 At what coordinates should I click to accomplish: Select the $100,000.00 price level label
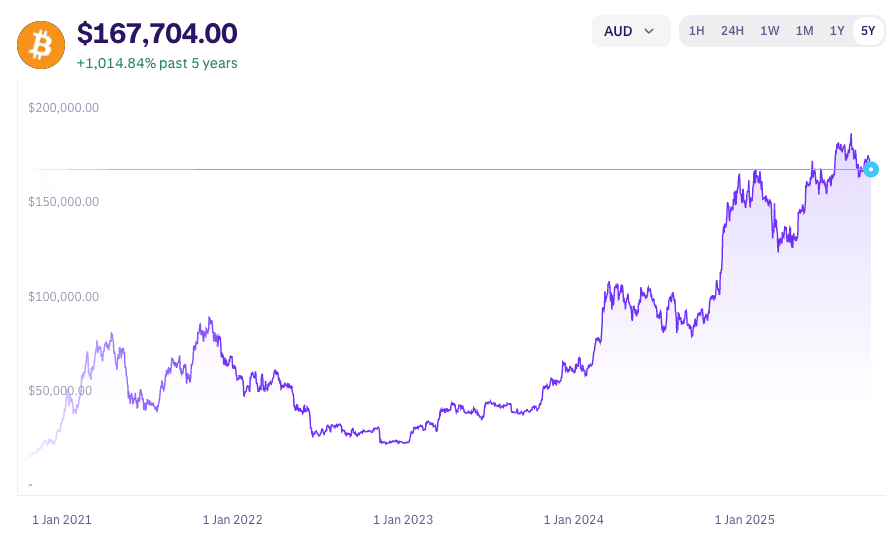(x=63, y=297)
